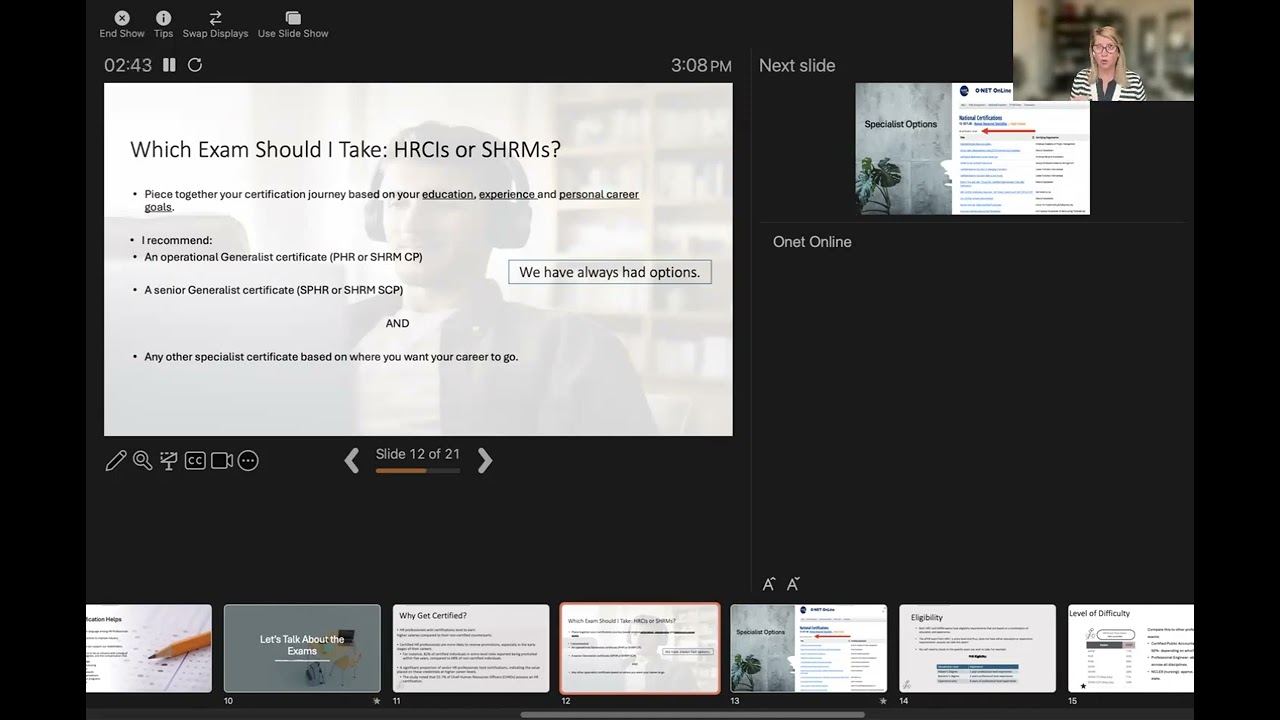Image resolution: width=1280 pixels, height=720 pixels.
Task: Click the slide progress bar
Action: point(418,470)
